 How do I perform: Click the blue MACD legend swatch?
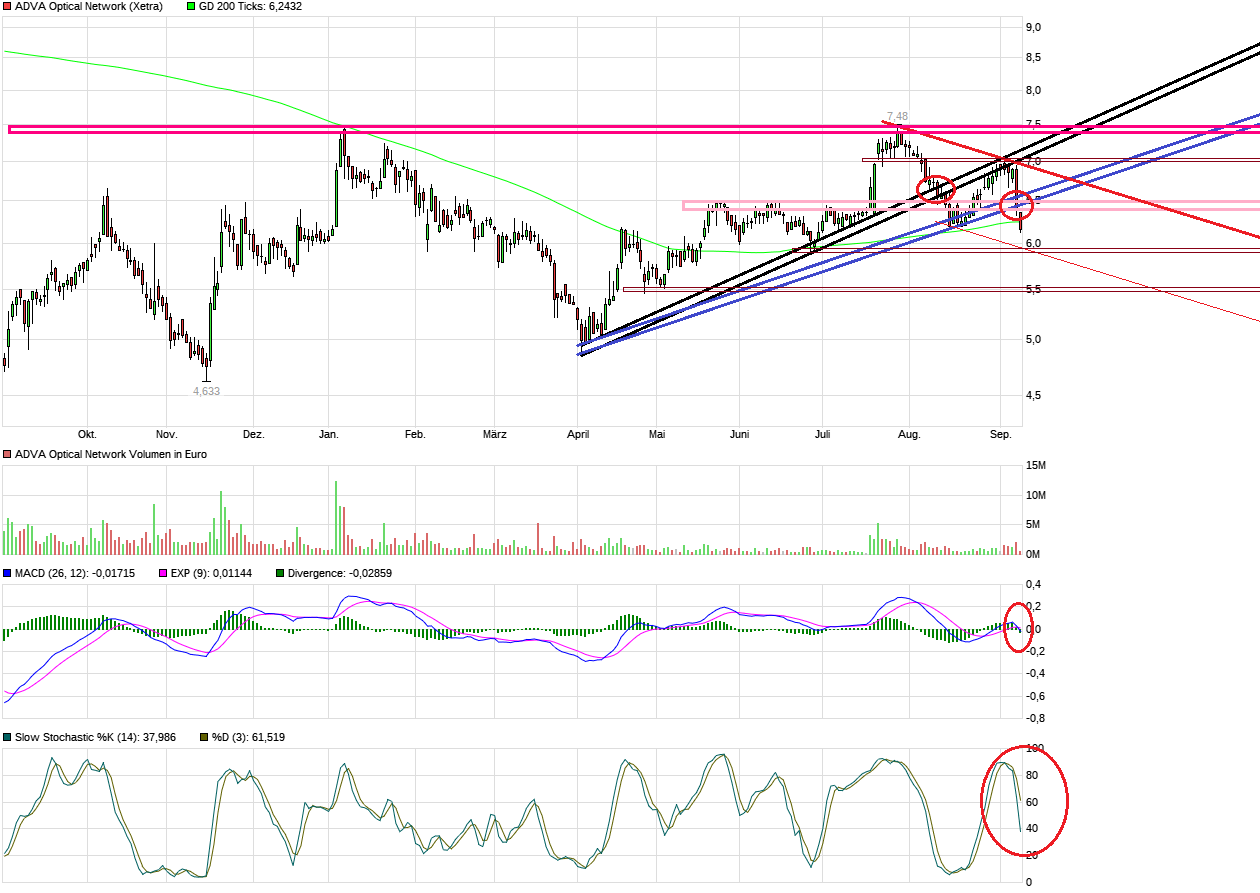(x=8, y=574)
